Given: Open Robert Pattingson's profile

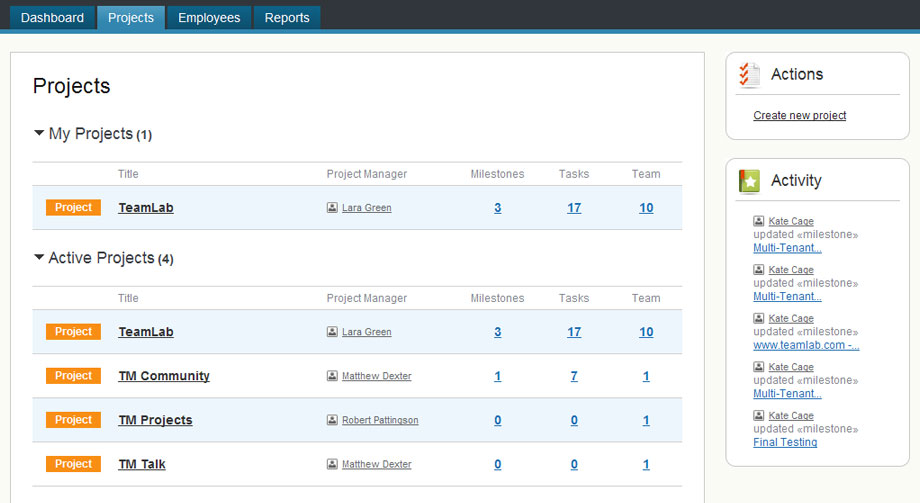Looking at the screenshot, I should [380, 420].
